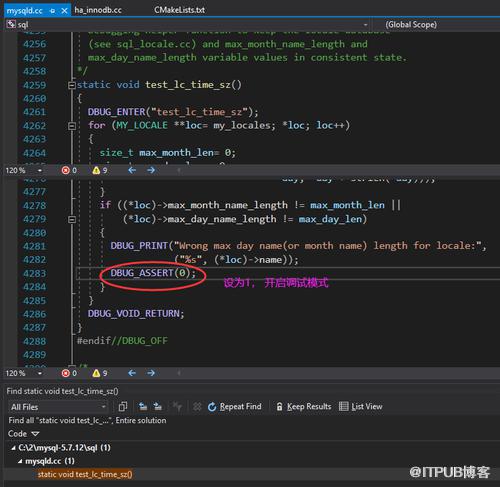
Task: Collapse the C:\2\mysql-5.7.12\sql results node
Action: [13, 448]
